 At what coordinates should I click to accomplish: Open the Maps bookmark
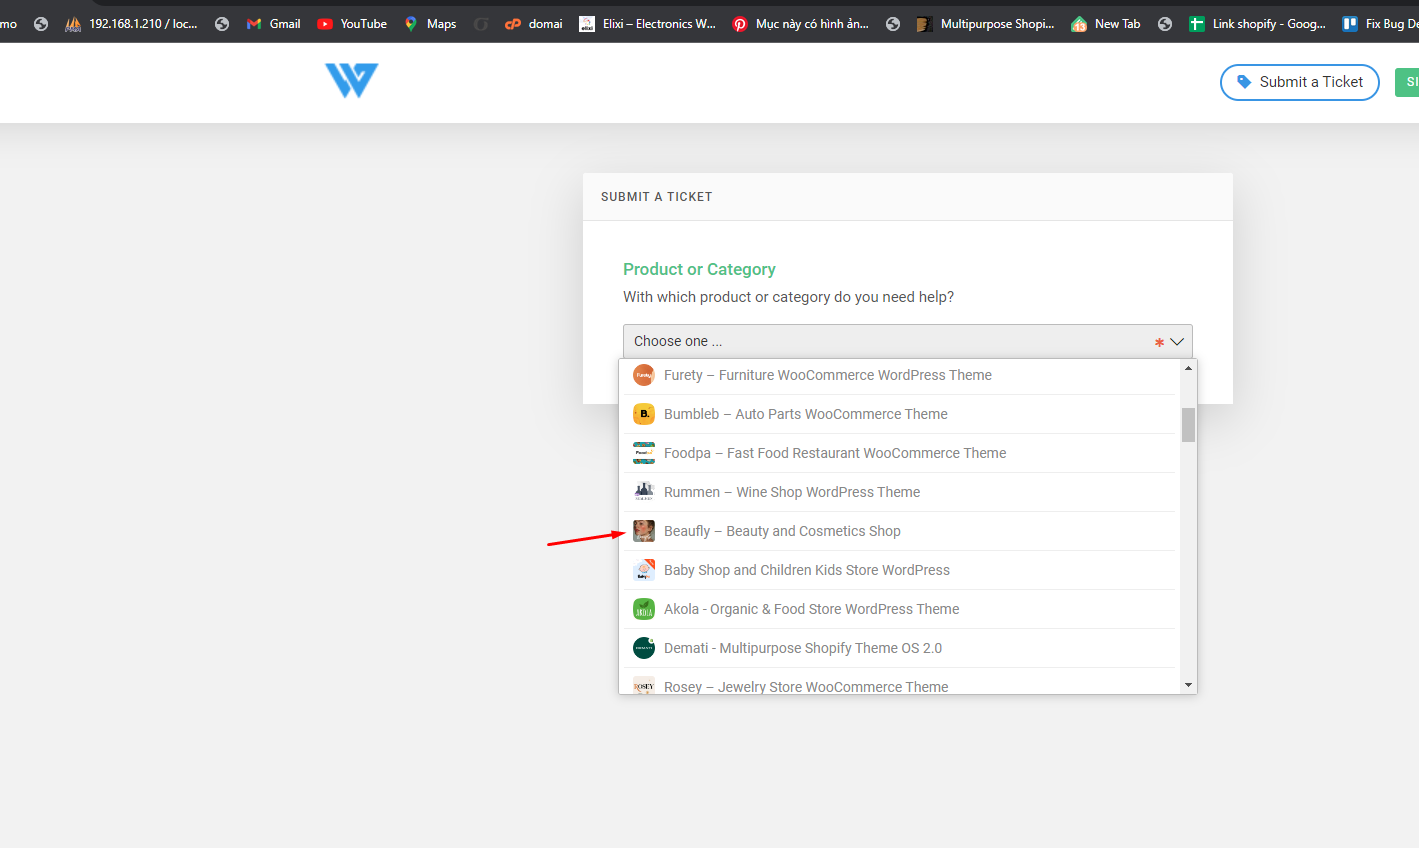[430, 24]
